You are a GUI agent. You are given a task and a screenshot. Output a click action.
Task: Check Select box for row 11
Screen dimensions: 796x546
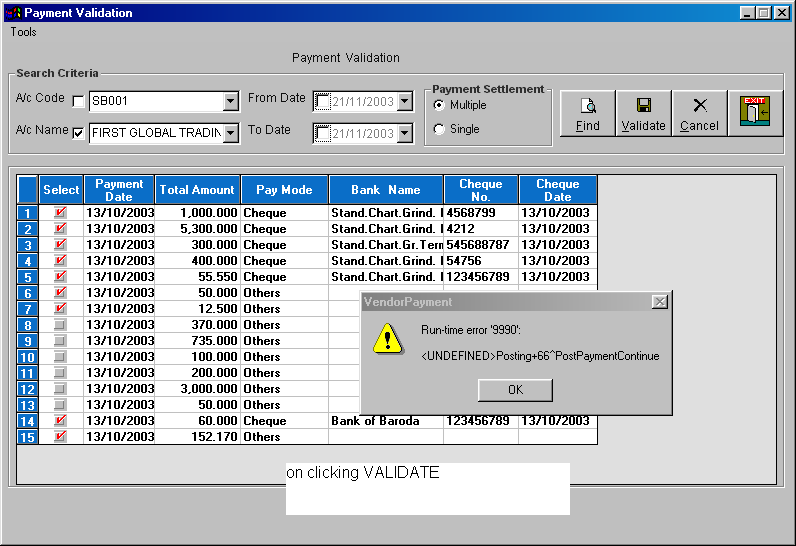pyautogui.click(x=60, y=372)
